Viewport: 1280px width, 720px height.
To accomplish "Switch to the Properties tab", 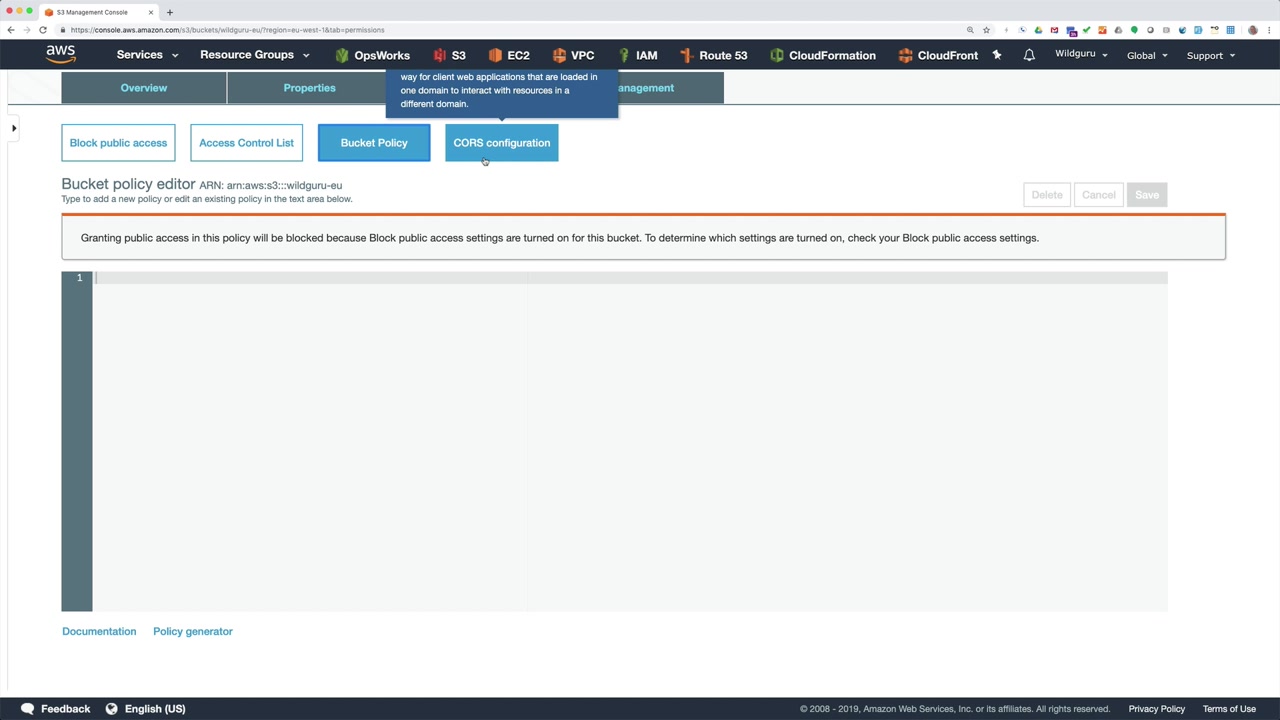I will (309, 88).
